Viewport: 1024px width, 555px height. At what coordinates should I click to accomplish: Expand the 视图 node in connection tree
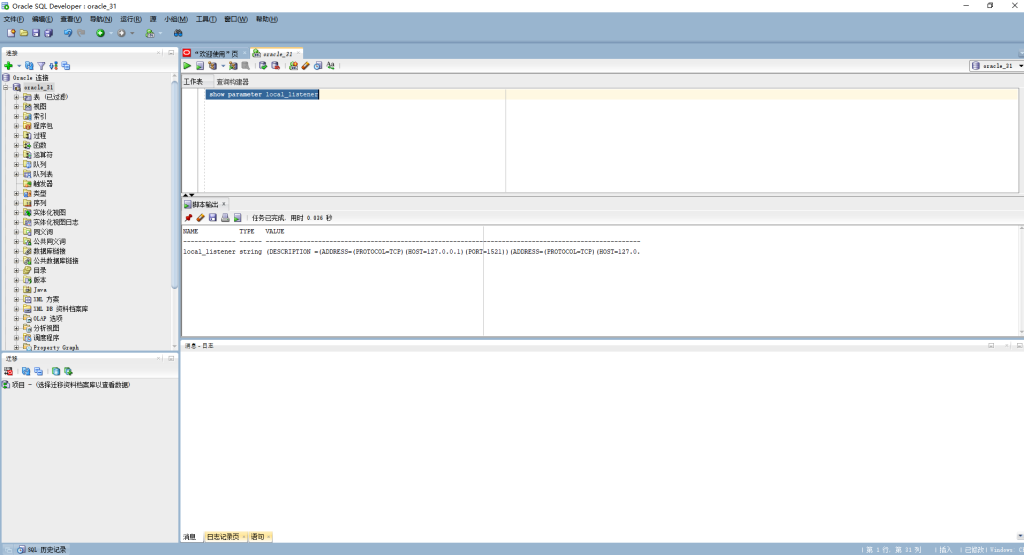pyautogui.click(x=16, y=106)
